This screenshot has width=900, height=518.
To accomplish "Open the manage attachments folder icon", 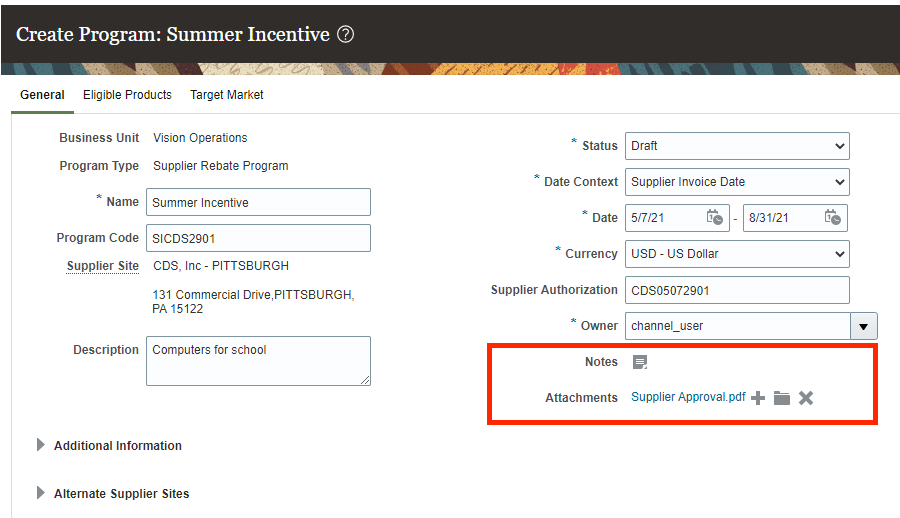I will (782, 398).
